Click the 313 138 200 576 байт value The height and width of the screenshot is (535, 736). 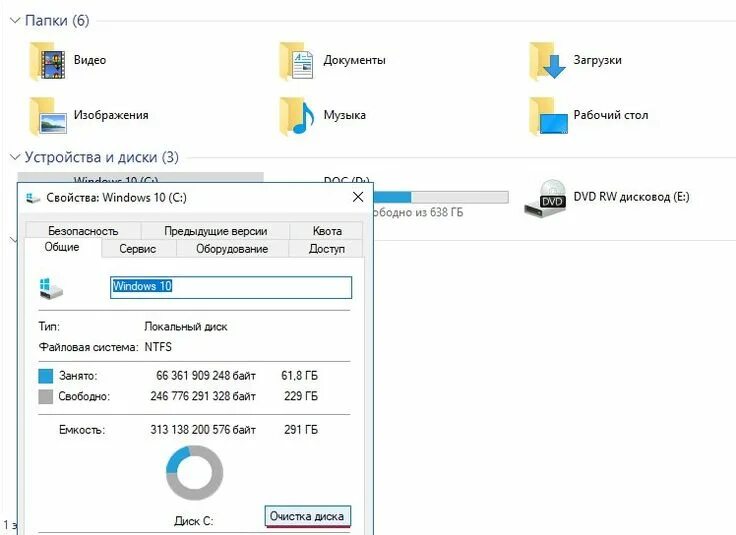click(203, 429)
